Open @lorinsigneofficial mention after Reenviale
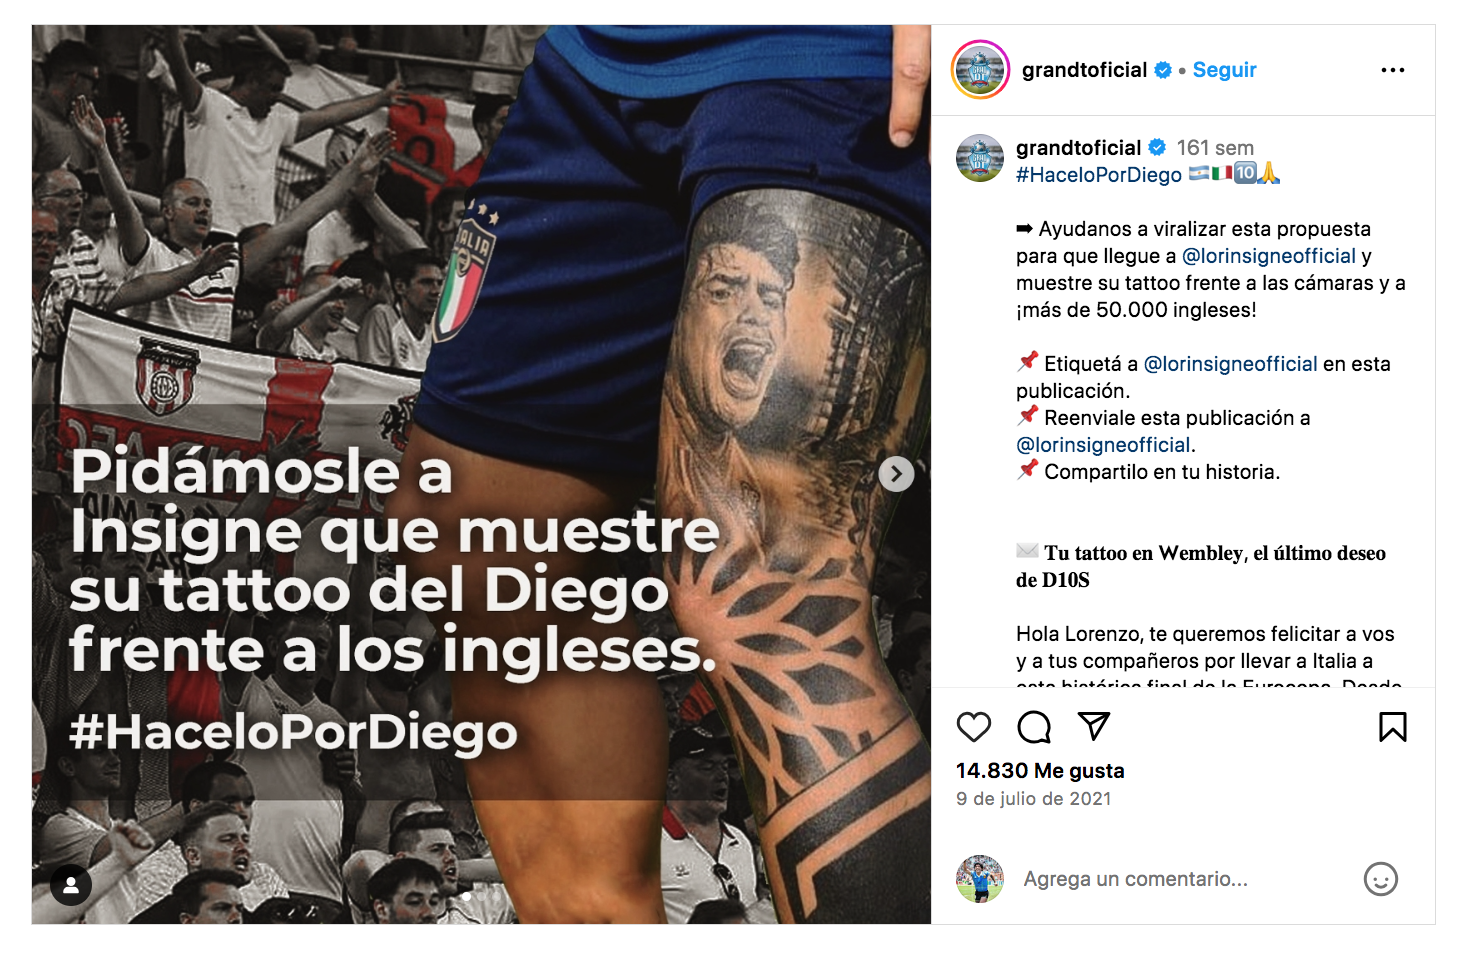Viewport: 1462px width, 956px height. pos(1103,445)
